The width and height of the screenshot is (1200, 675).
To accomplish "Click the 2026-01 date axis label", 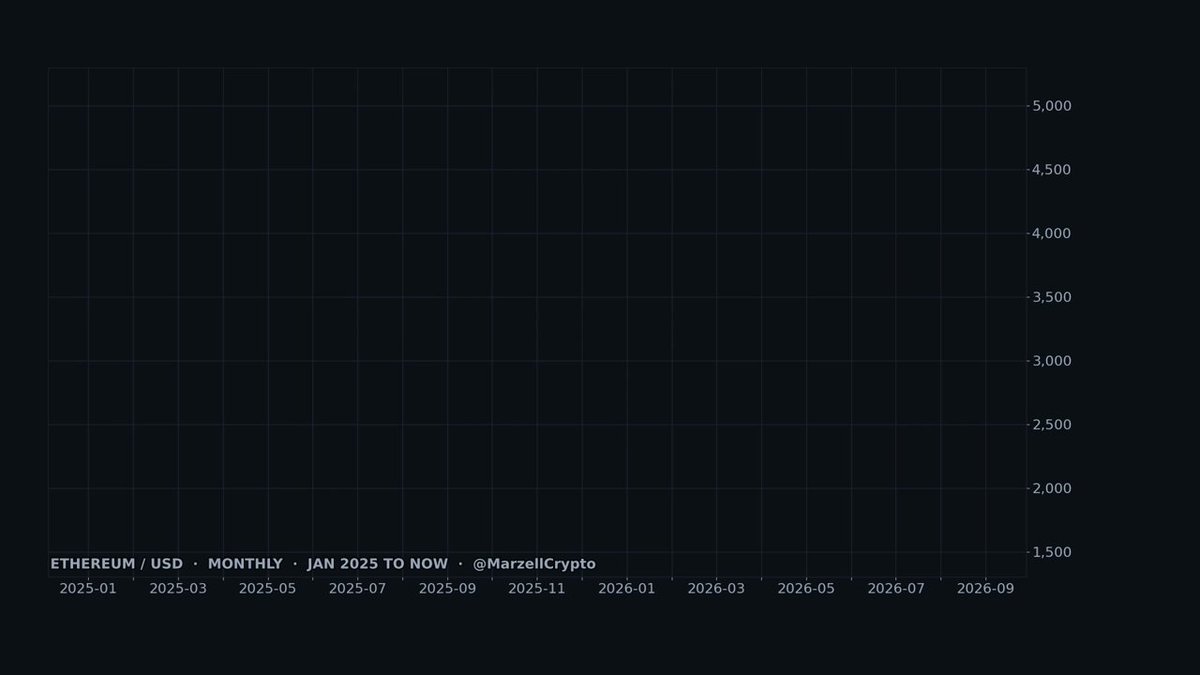I will point(627,589).
